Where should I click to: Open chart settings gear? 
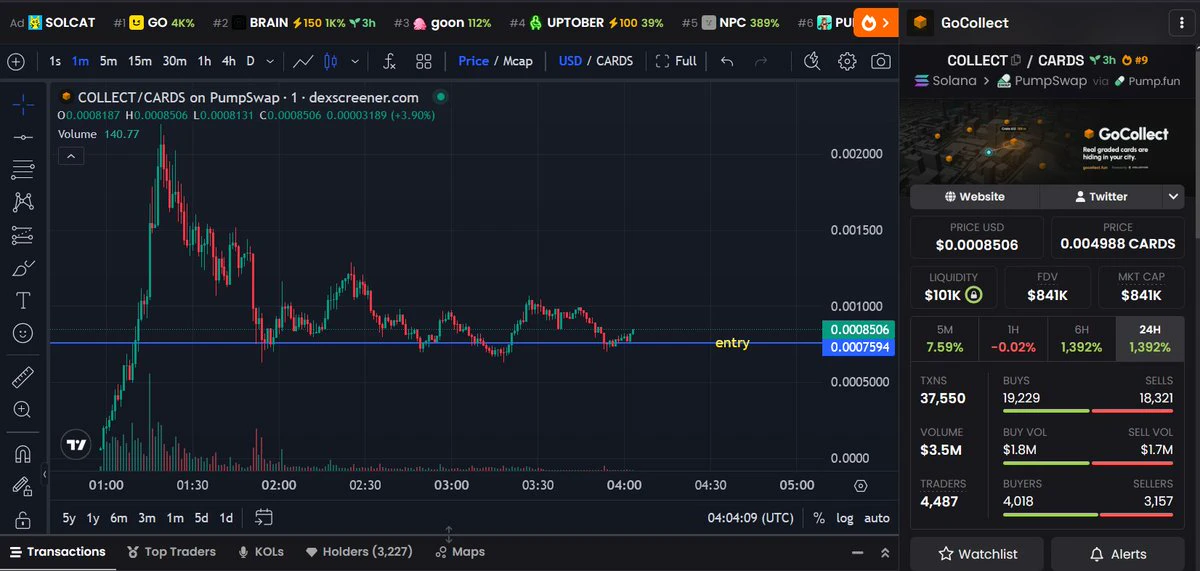[x=847, y=61]
